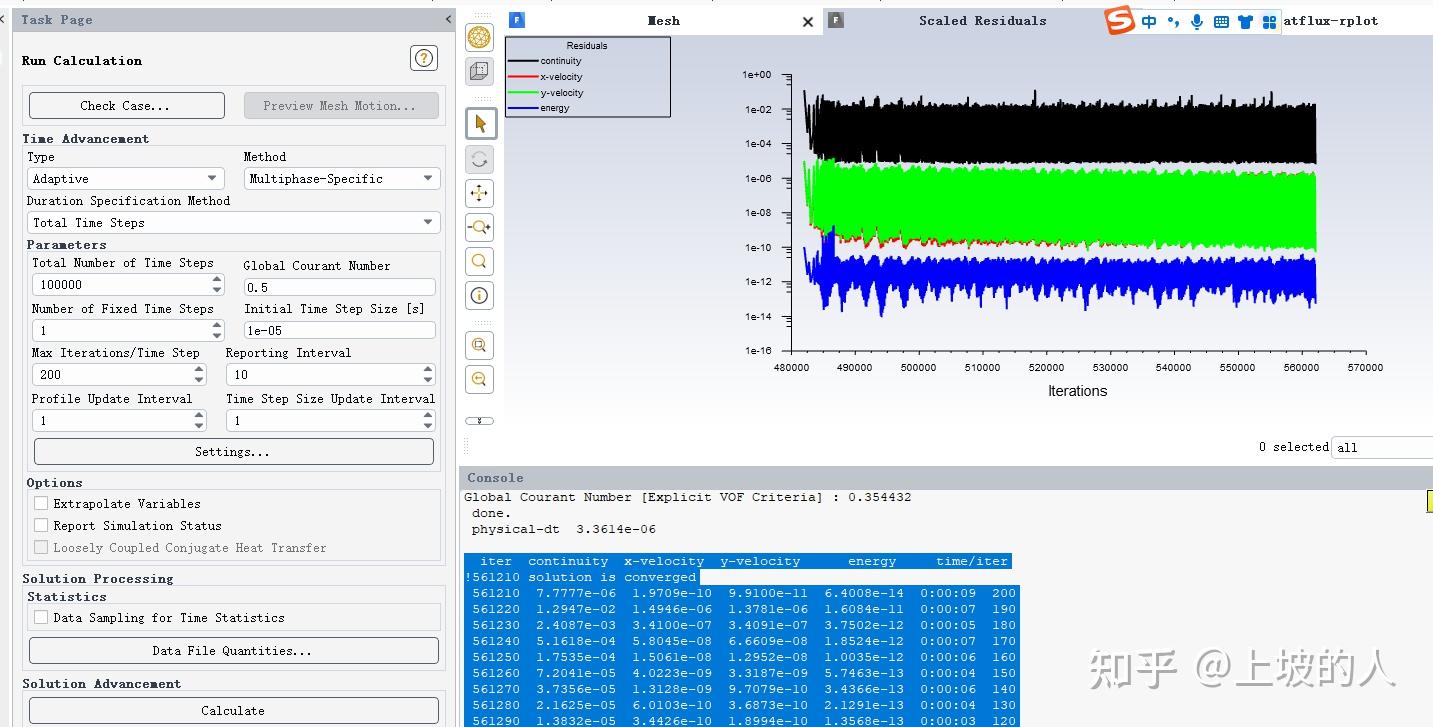Viewport: 1433px width, 727px height.
Task: Open Data File Quantities dialog
Action: pos(233,651)
